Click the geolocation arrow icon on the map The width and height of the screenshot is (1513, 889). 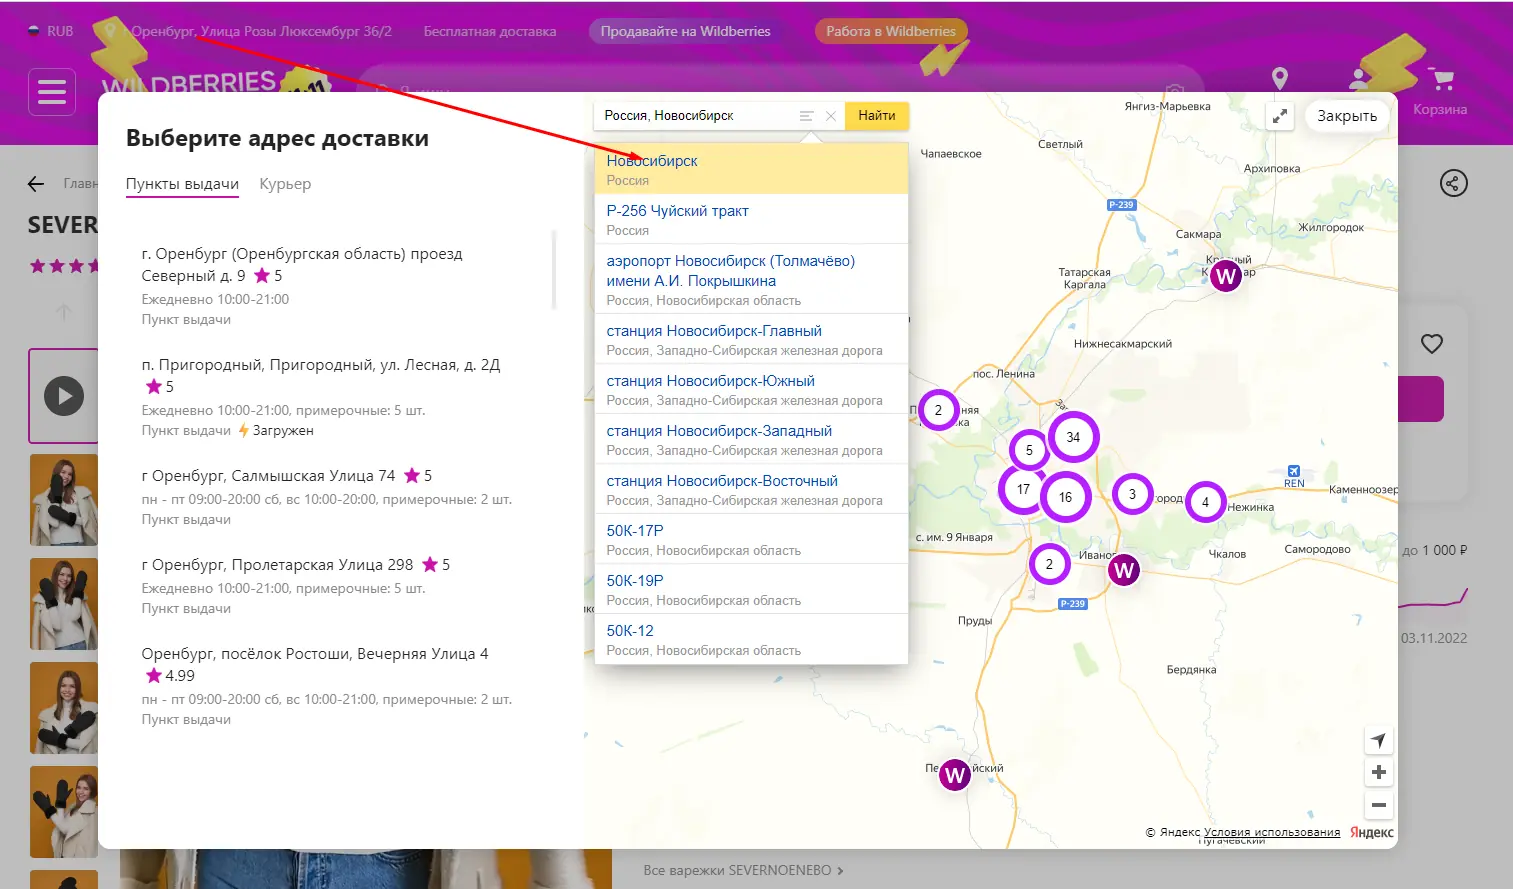1379,740
